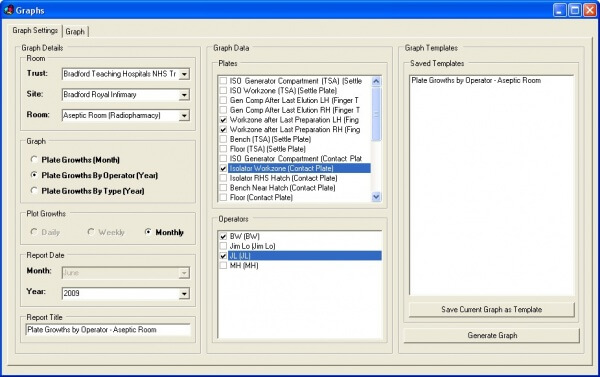Click the disabled Month dropdown arrow

tap(184, 273)
